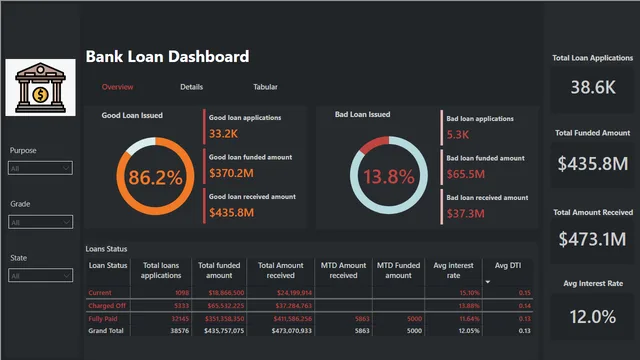Click the $37,284,763 amount received cell
640x360 pixels.
[x=293, y=306]
